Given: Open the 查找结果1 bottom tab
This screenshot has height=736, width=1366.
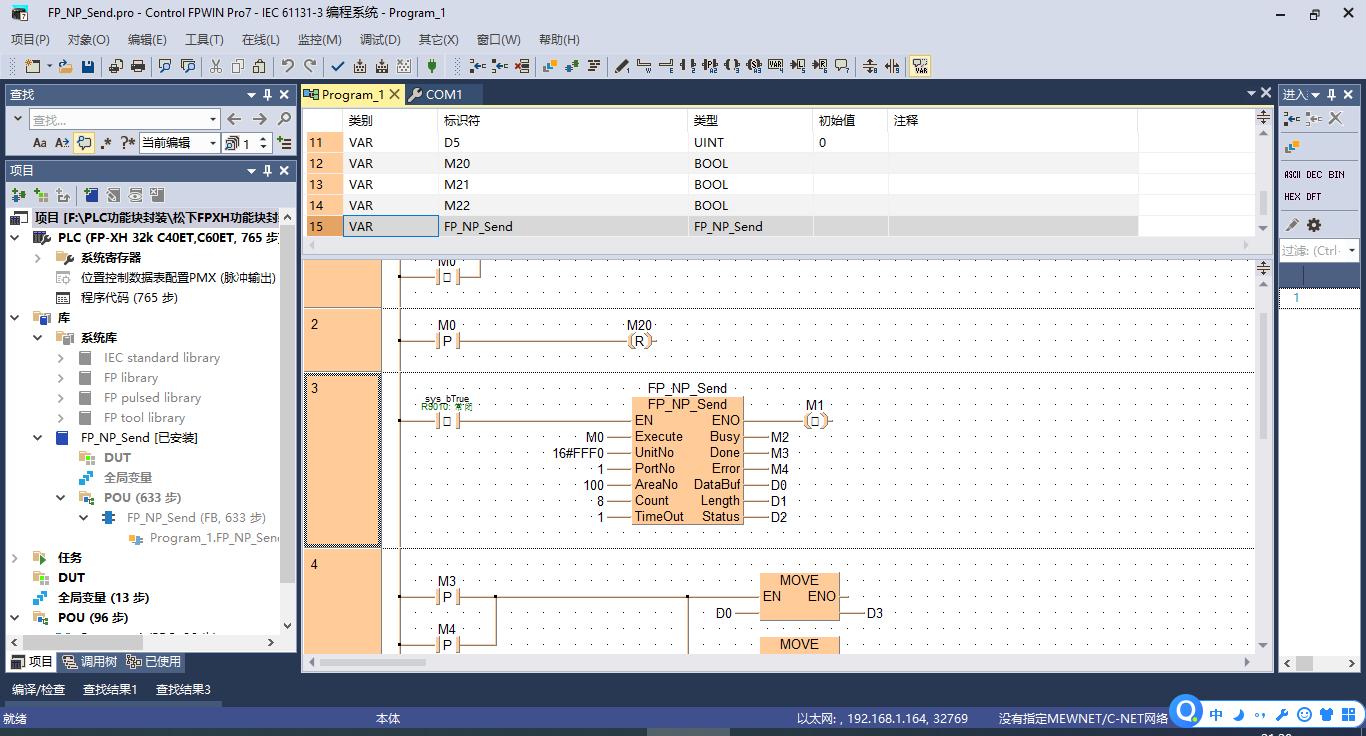Looking at the screenshot, I should [110, 689].
